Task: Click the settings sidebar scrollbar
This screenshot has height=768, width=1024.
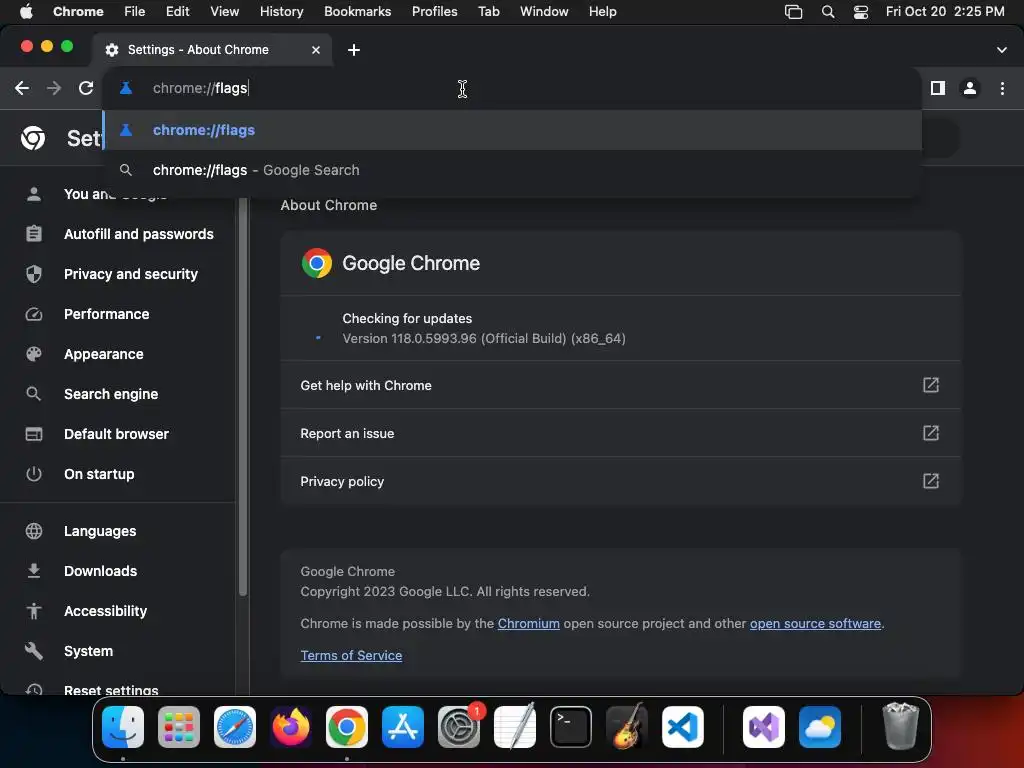Action: point(243,397)
